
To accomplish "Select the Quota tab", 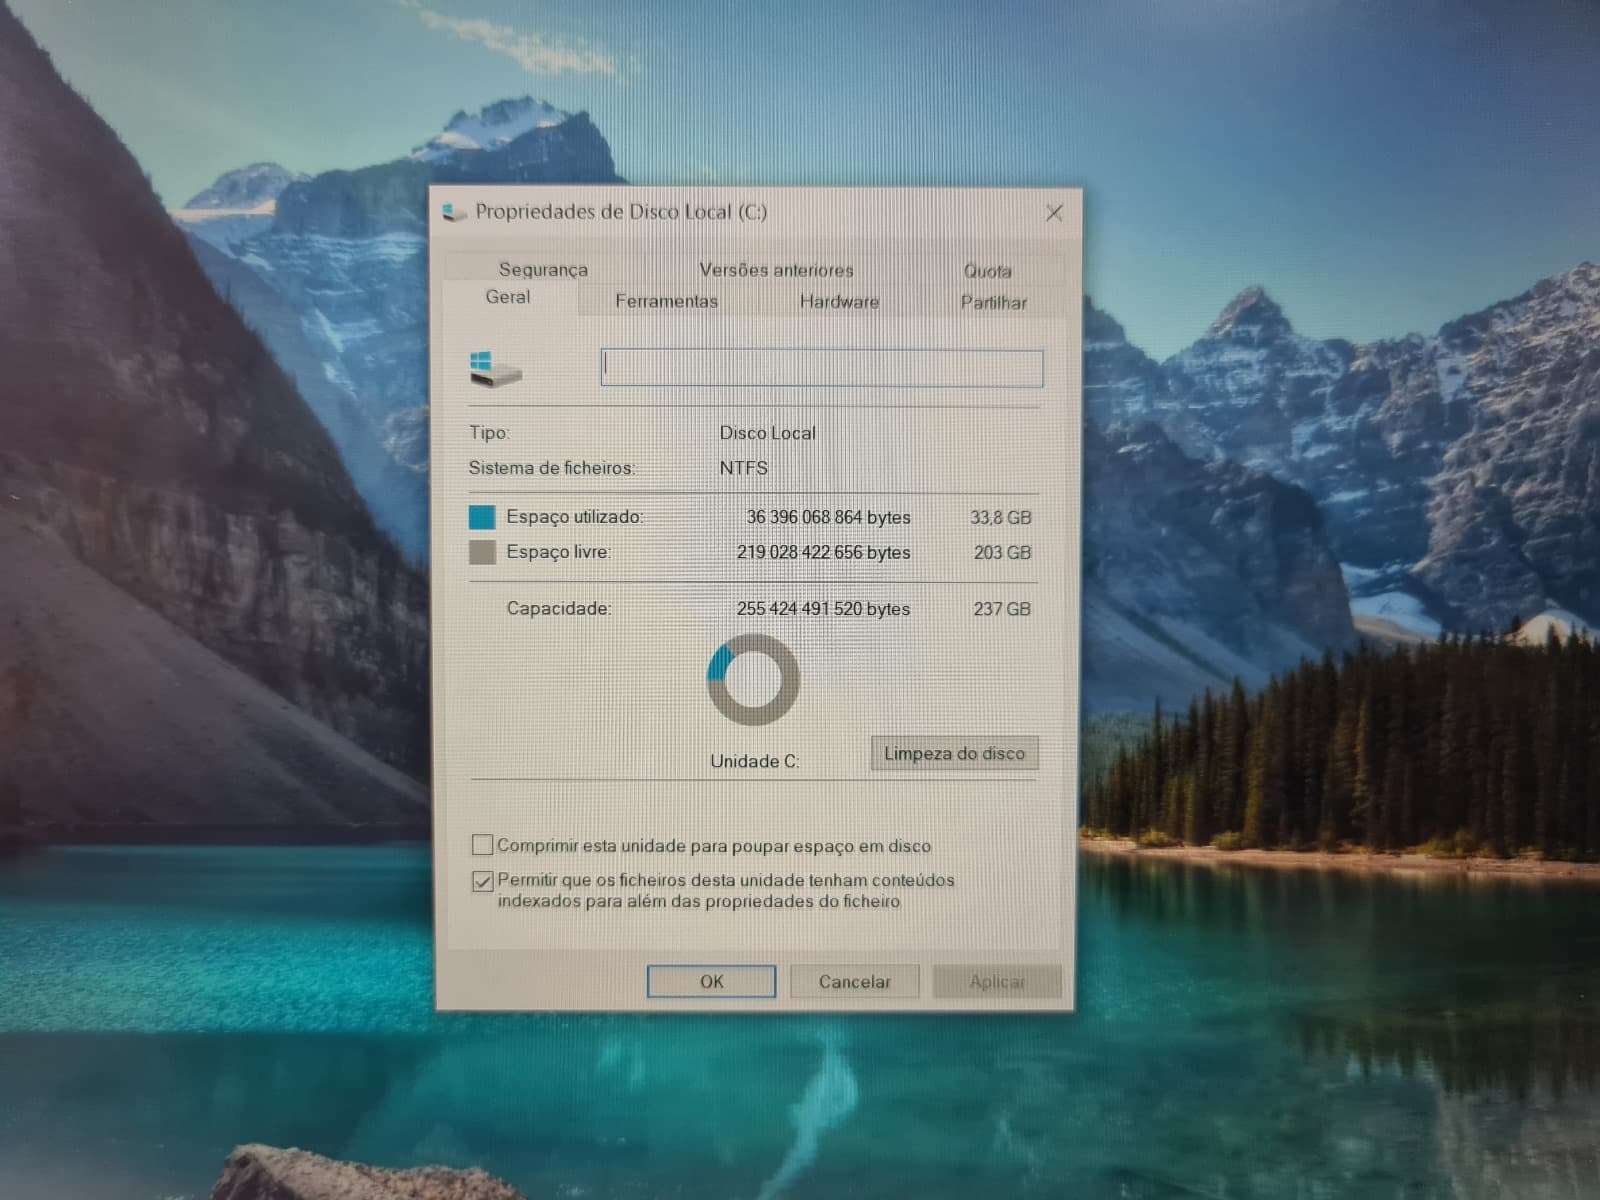I will pyautogui.click(x=987, y=271).
